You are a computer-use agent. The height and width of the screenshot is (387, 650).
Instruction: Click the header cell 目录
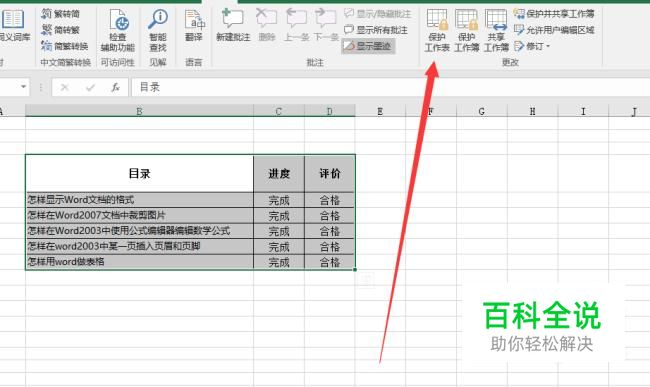pos(139,173)
